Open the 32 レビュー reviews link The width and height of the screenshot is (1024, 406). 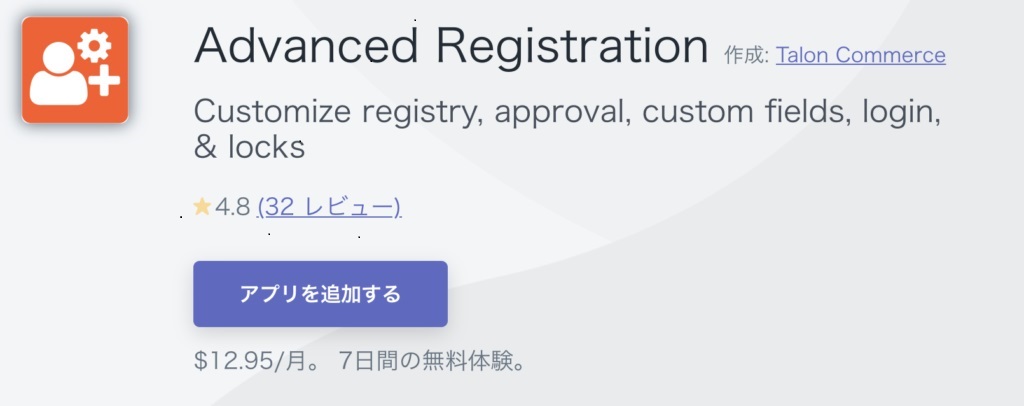coord(329,207)
